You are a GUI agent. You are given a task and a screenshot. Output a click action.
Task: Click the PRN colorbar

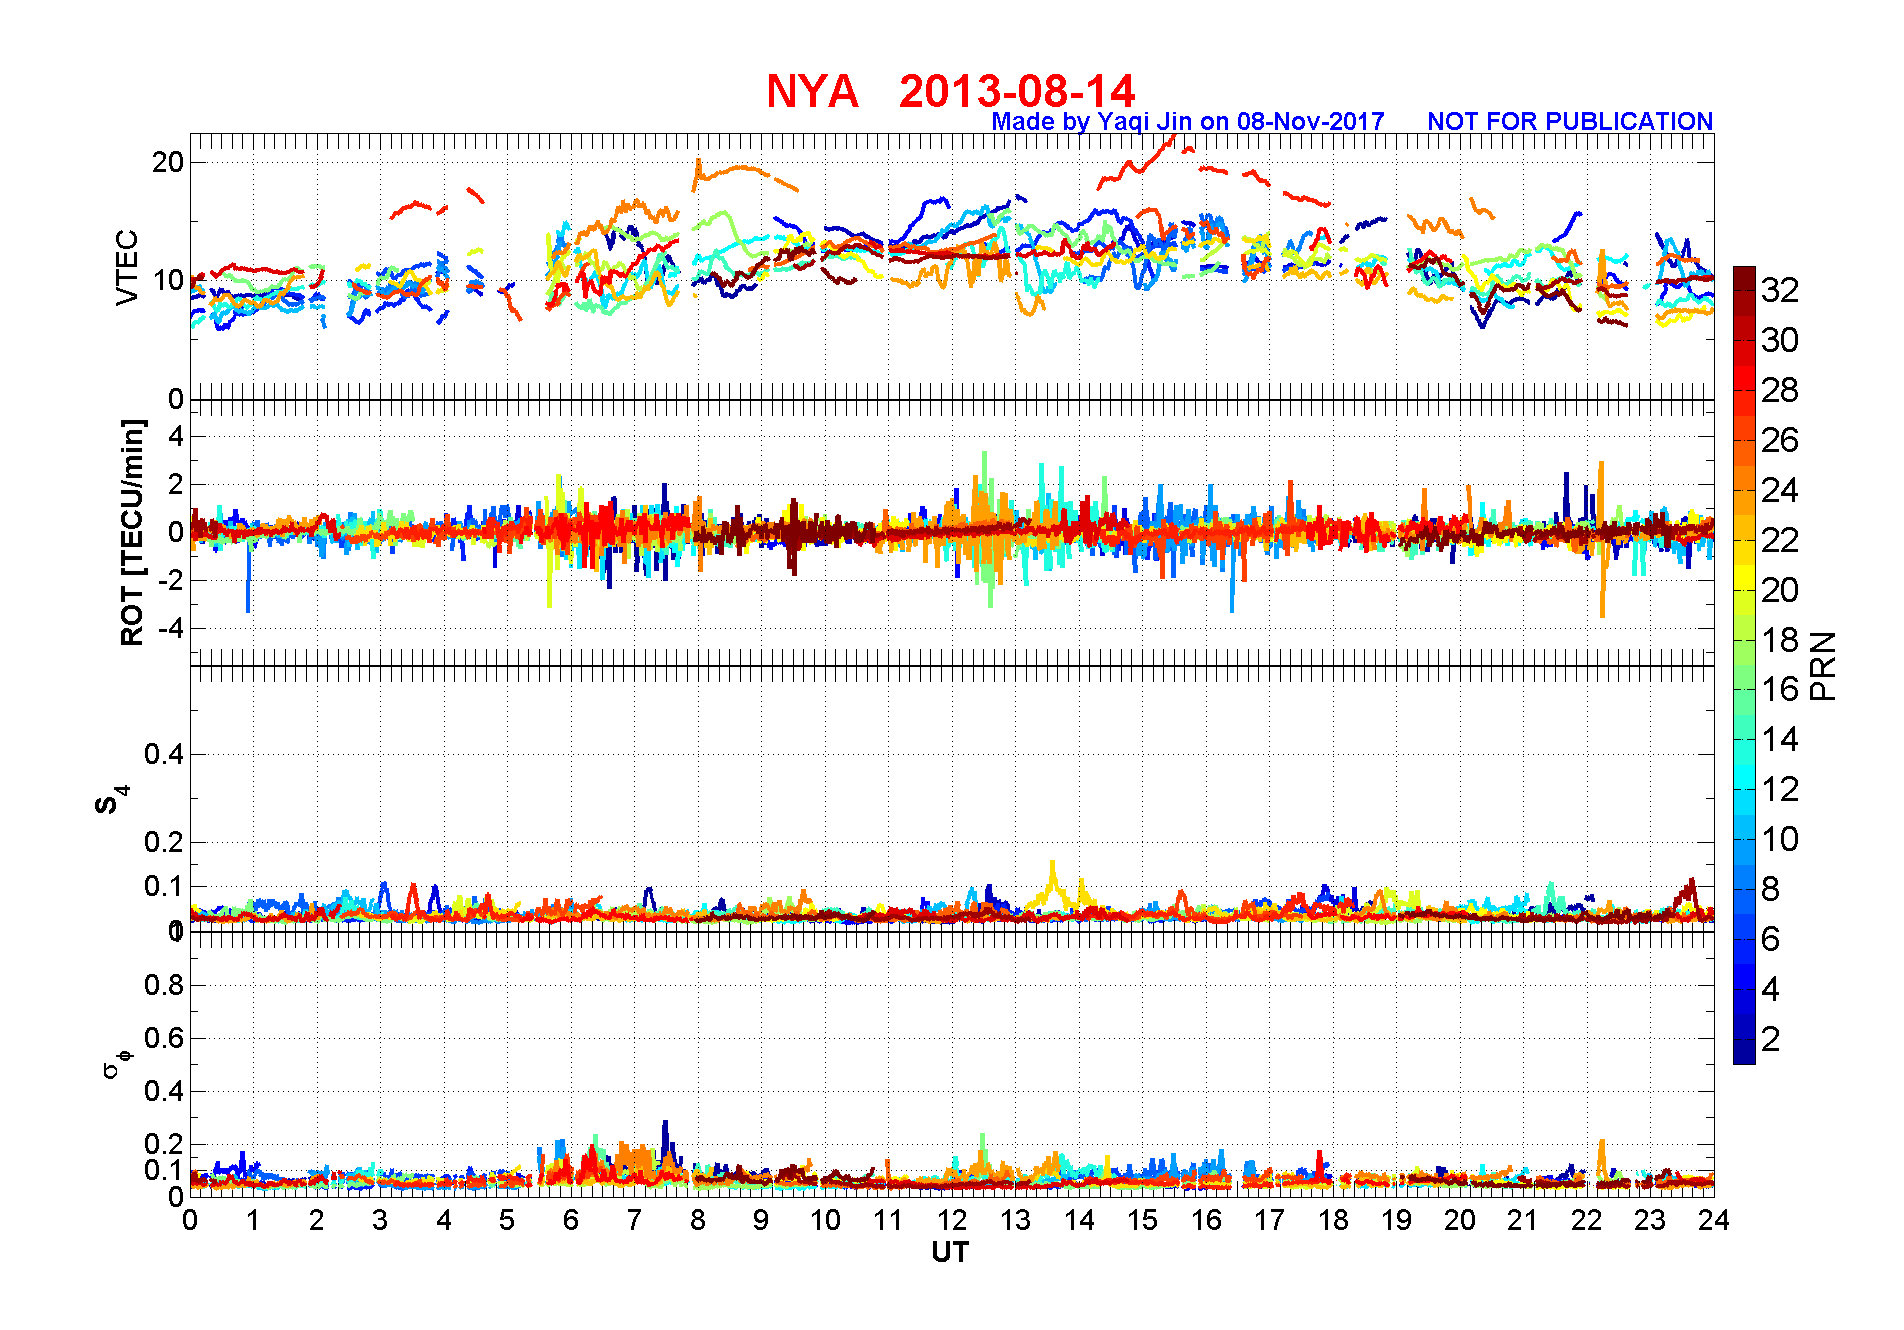[1744, 665]
